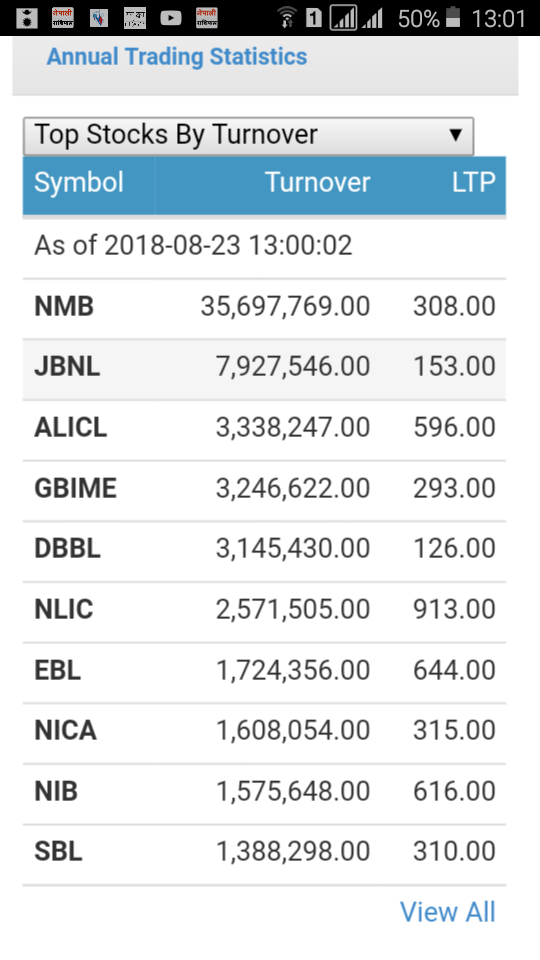Click the LTP column header
540x960 pixels.
pyautogui.click(x=474, y=183)
